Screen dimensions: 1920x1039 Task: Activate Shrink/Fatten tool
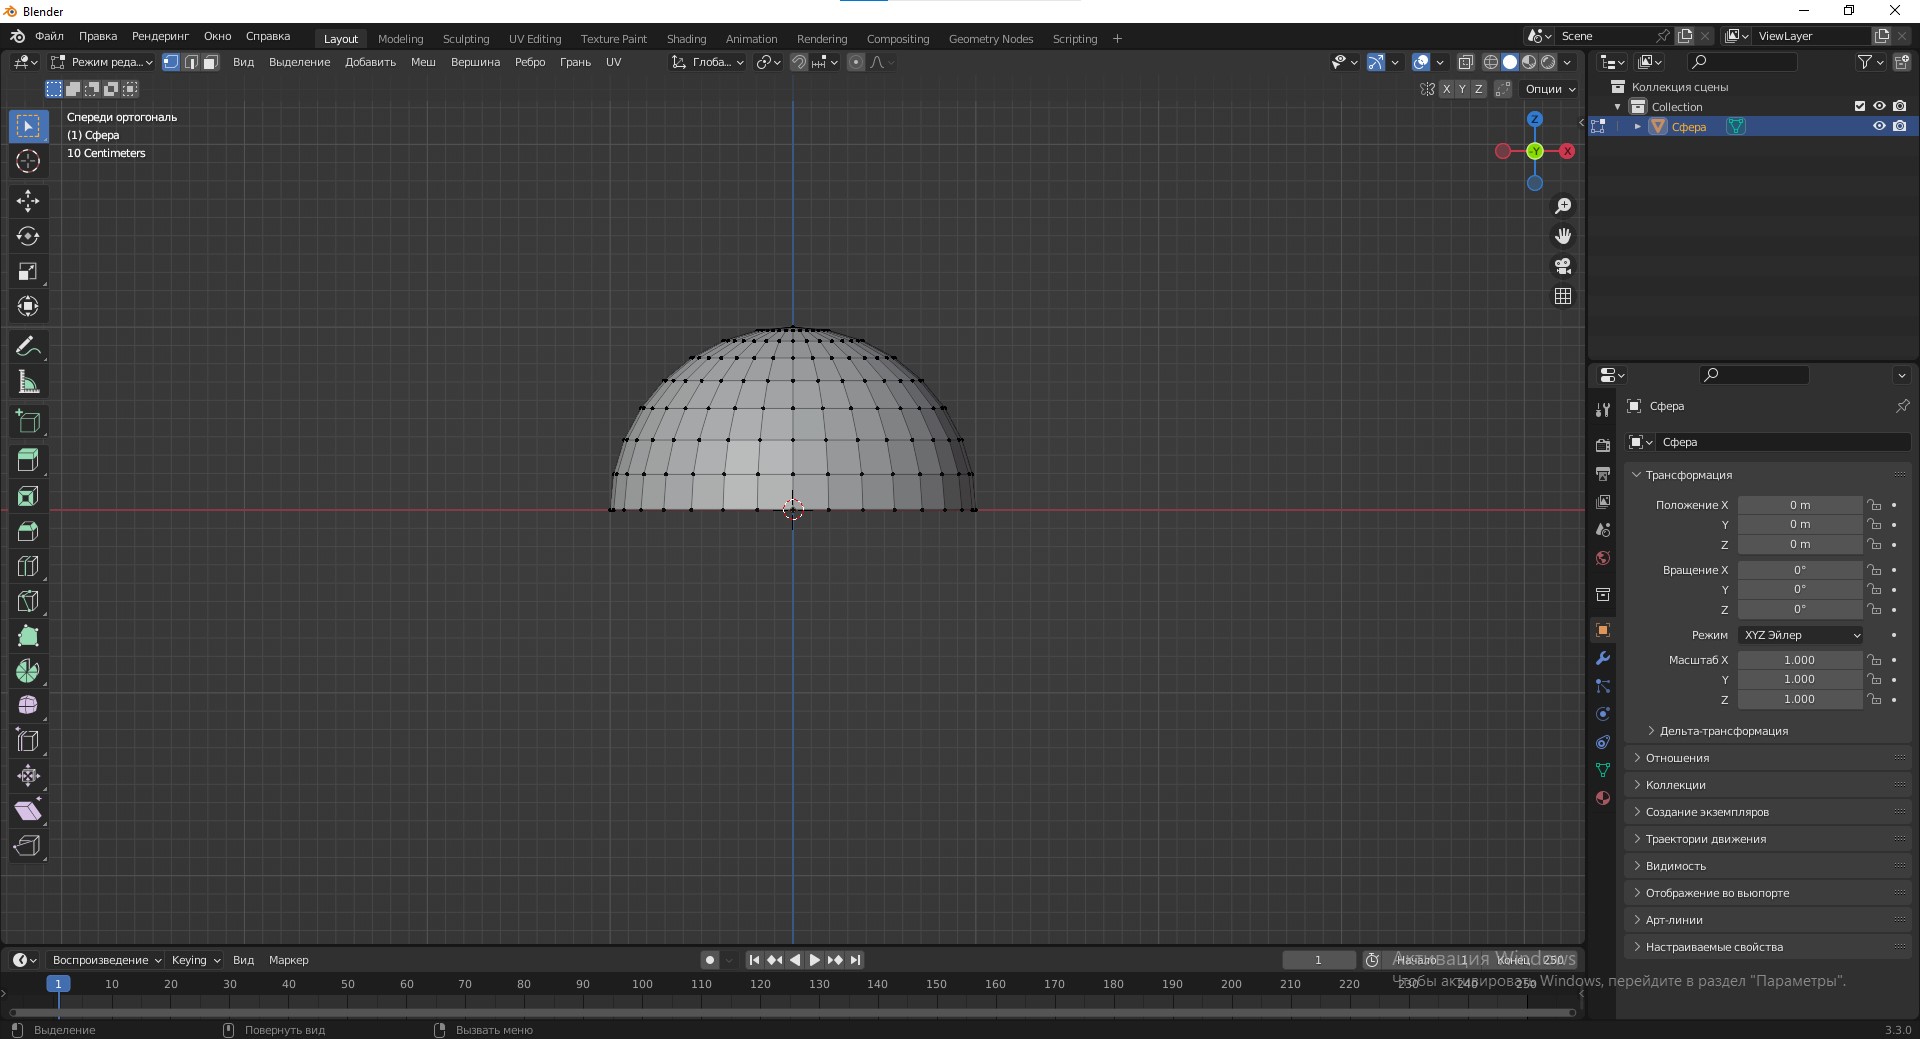[28, 776]
